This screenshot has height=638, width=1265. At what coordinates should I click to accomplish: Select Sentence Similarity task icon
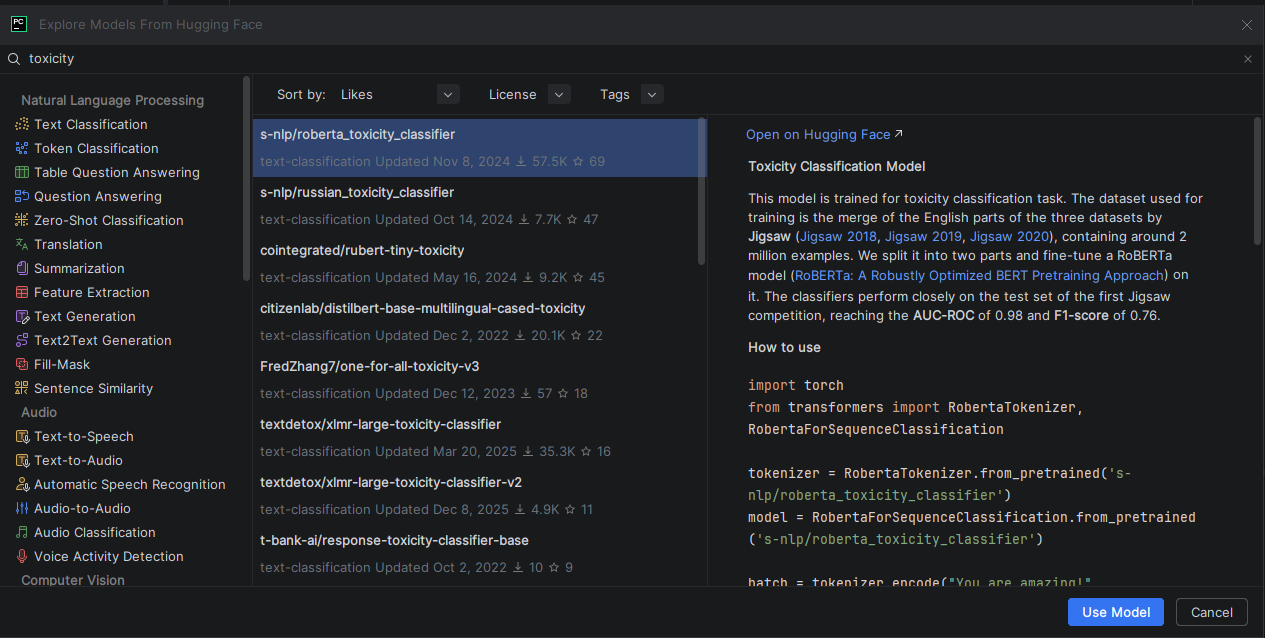22,388
